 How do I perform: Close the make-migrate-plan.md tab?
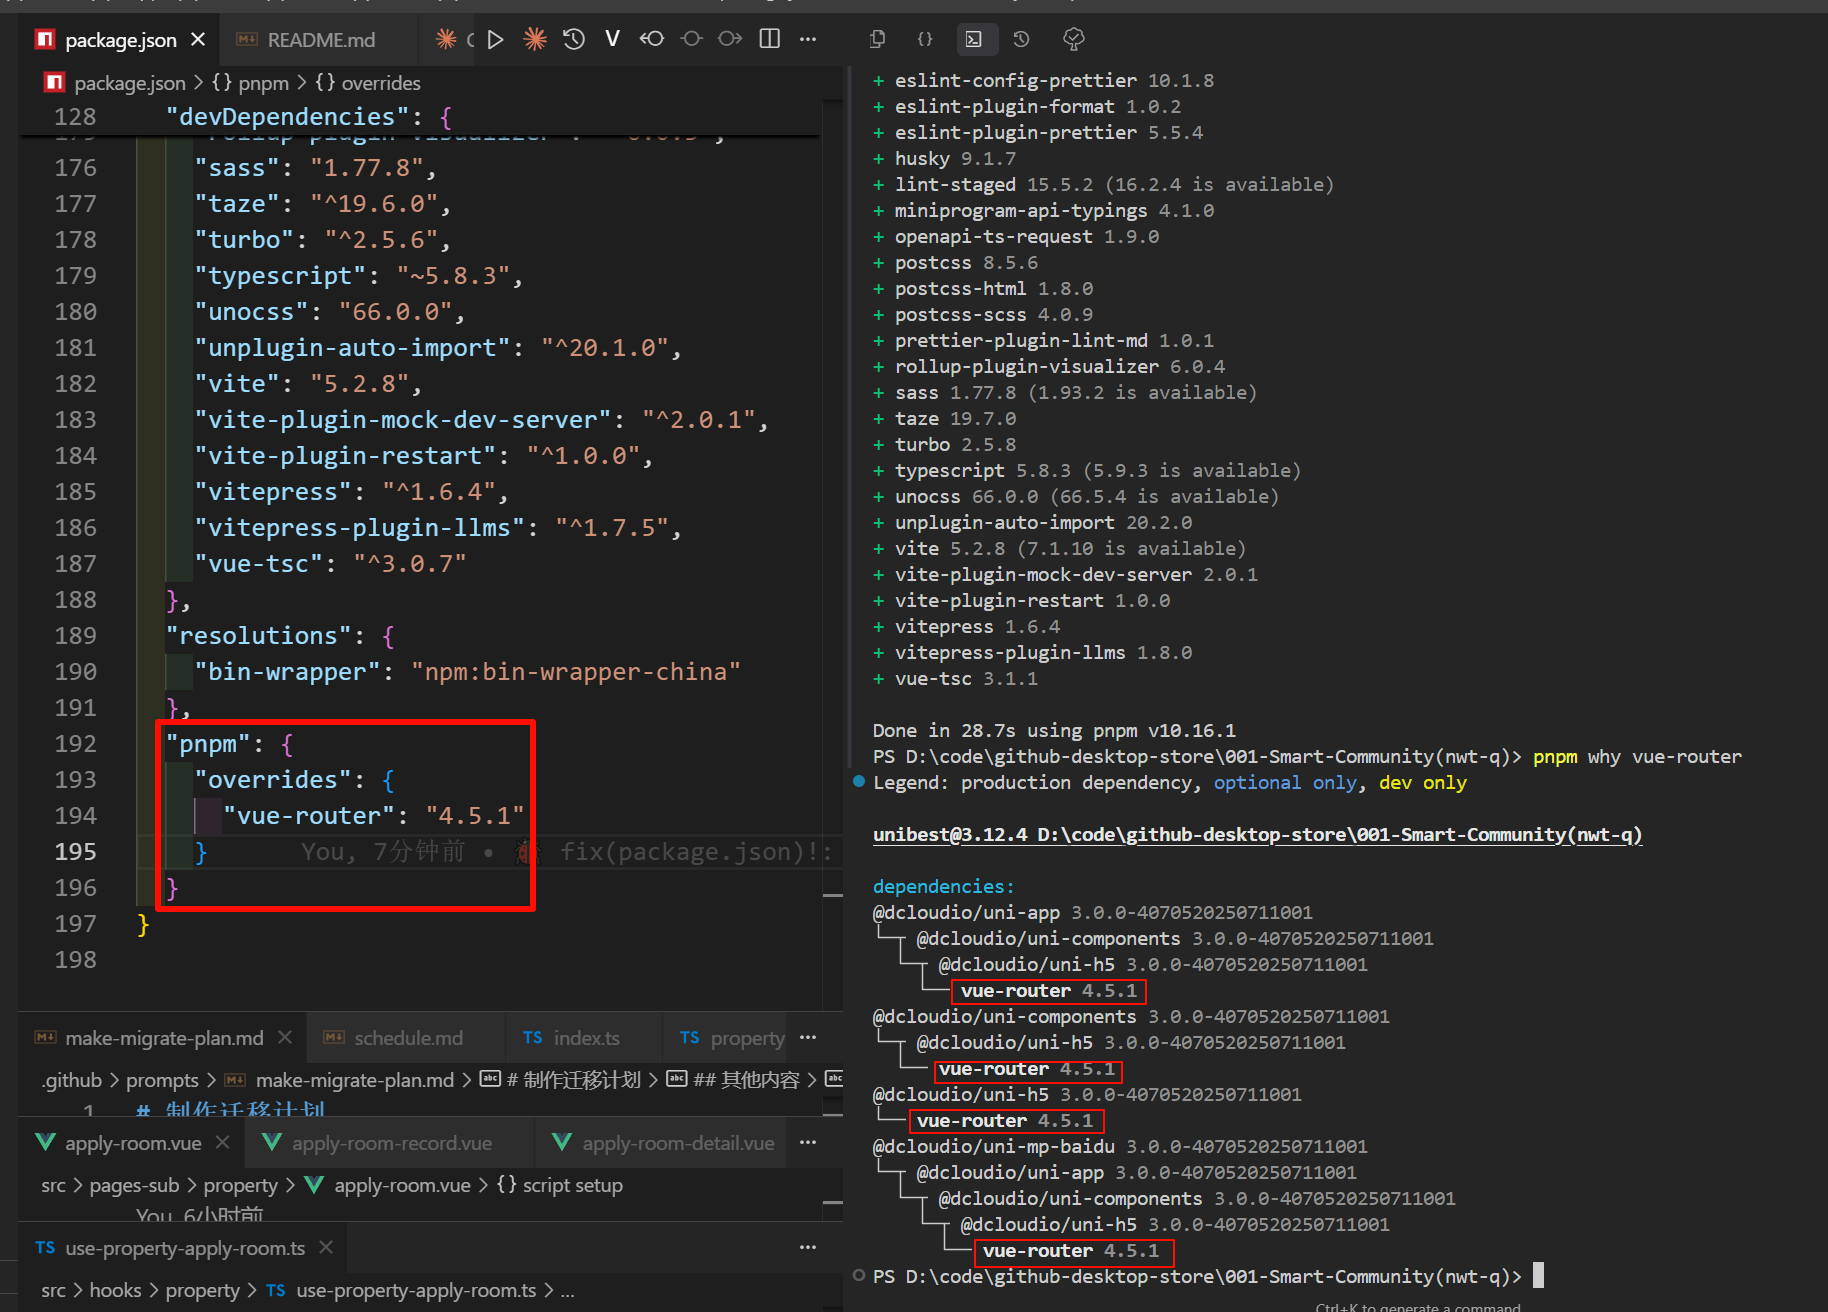pos(285,1037)
